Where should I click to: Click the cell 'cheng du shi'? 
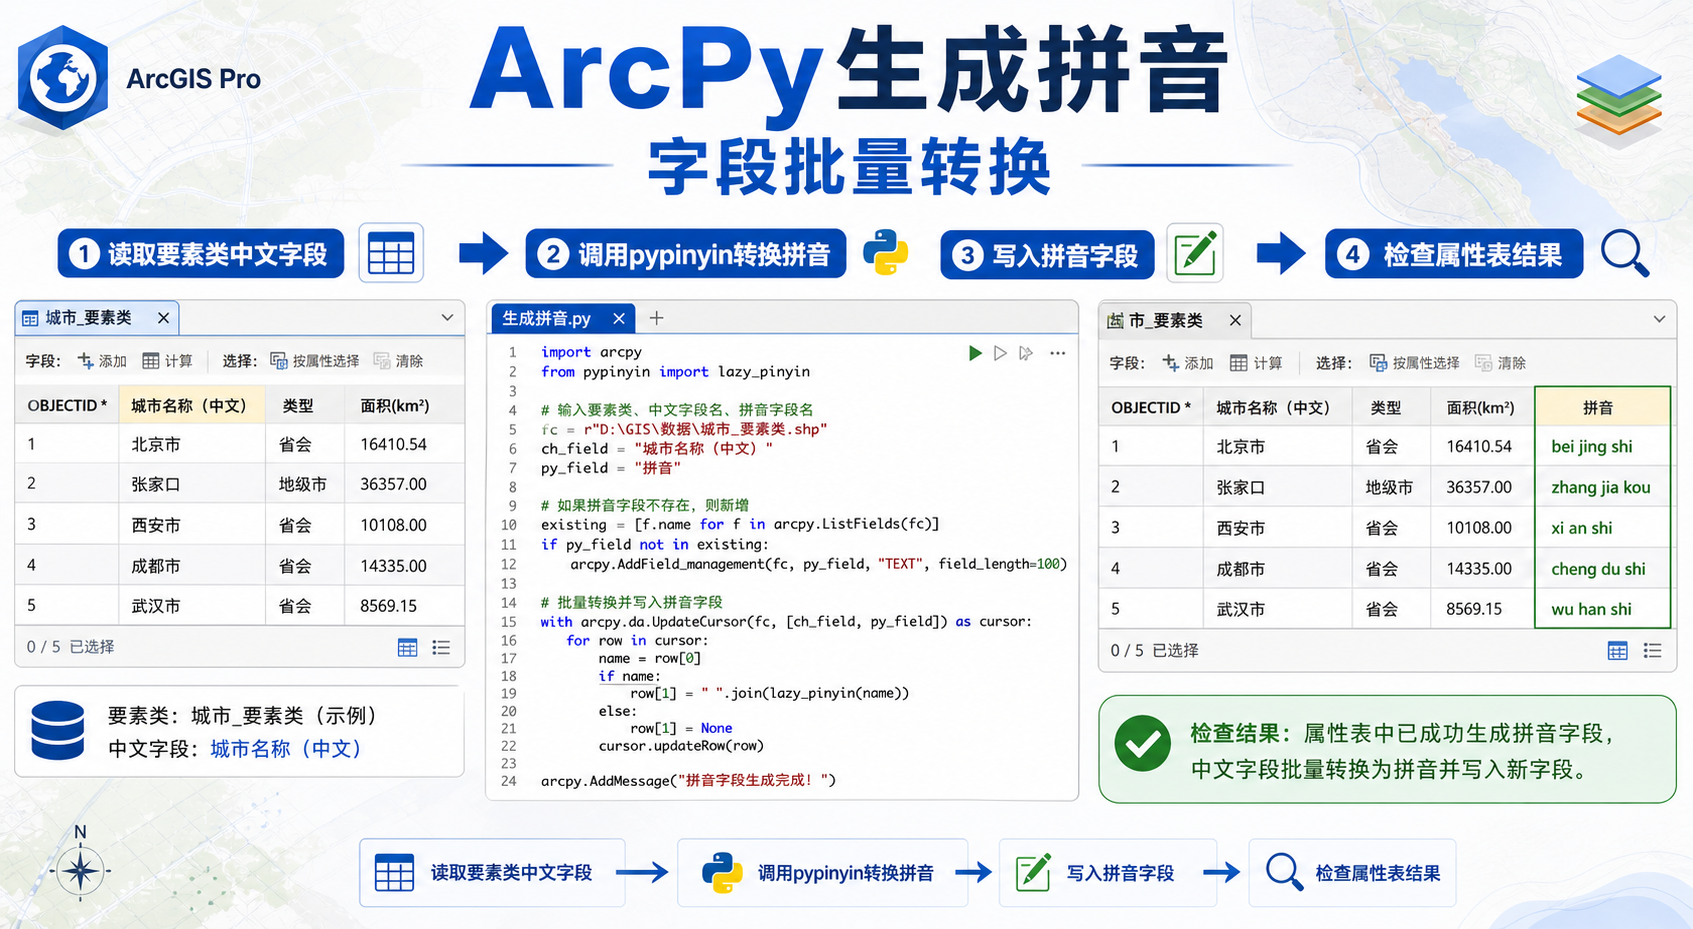coord(1602,569)
